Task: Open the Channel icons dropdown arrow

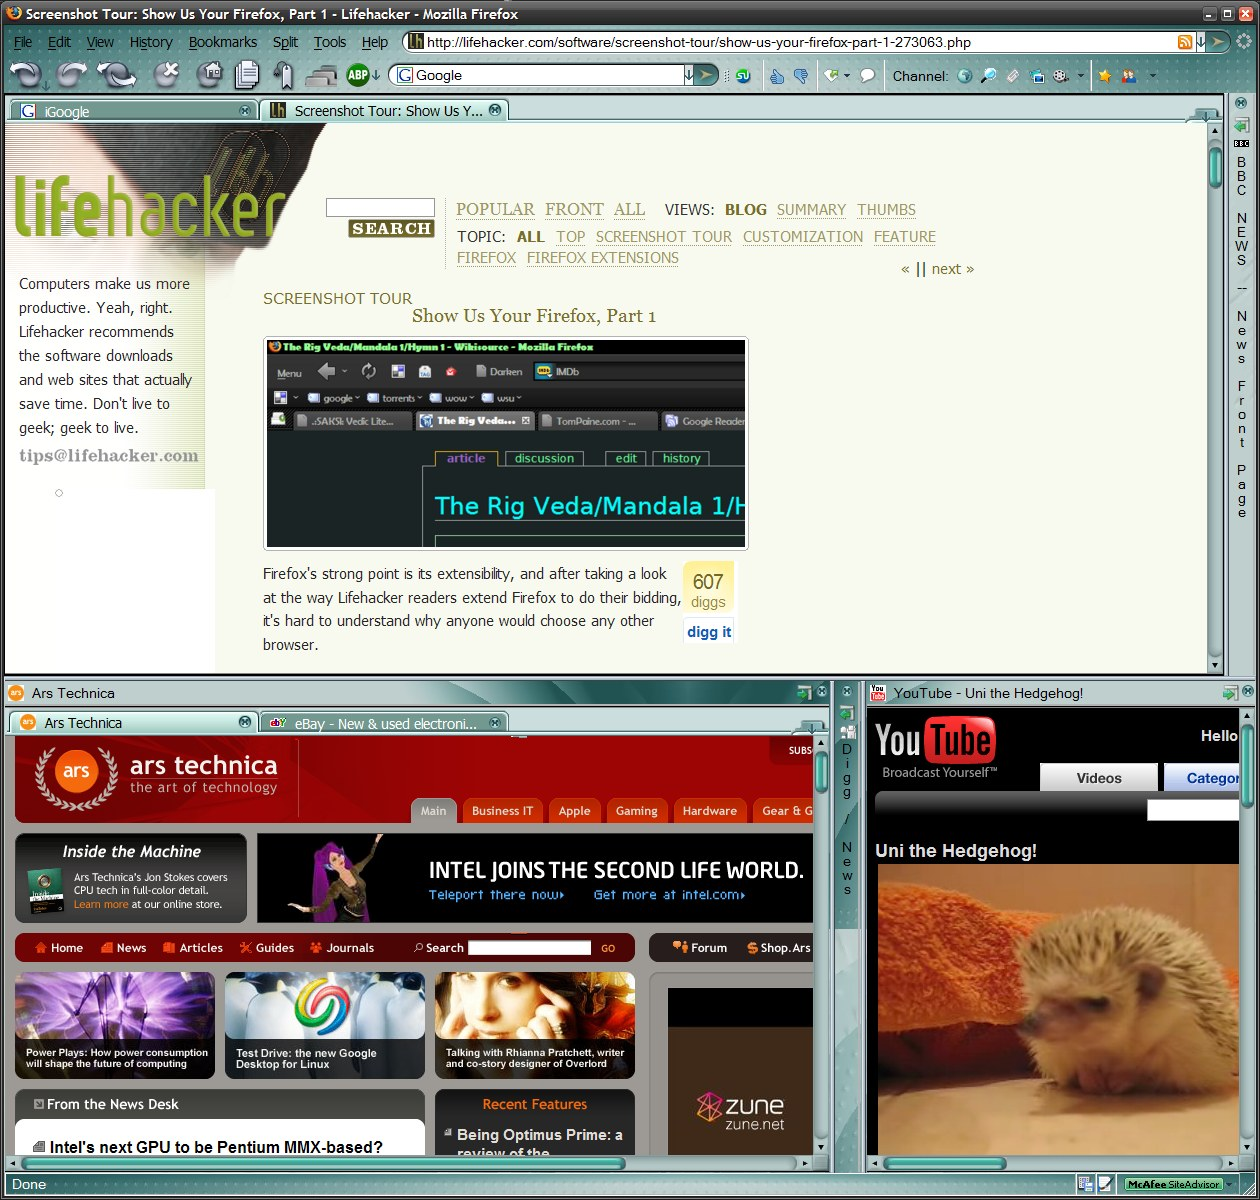Action: [1080, 75]
